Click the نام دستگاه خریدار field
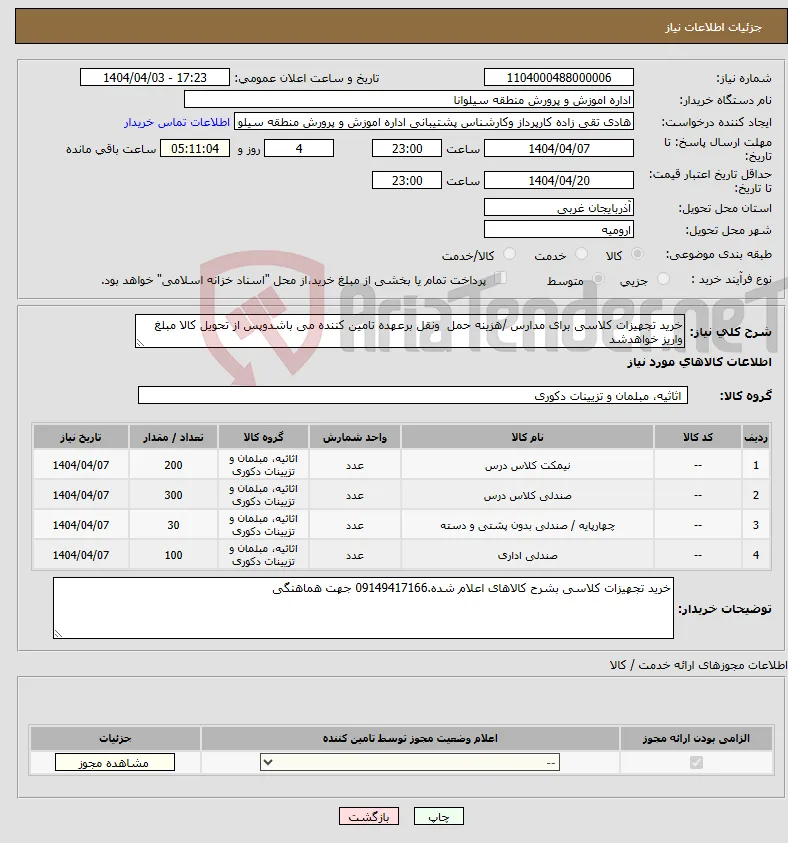 (409, 100)
